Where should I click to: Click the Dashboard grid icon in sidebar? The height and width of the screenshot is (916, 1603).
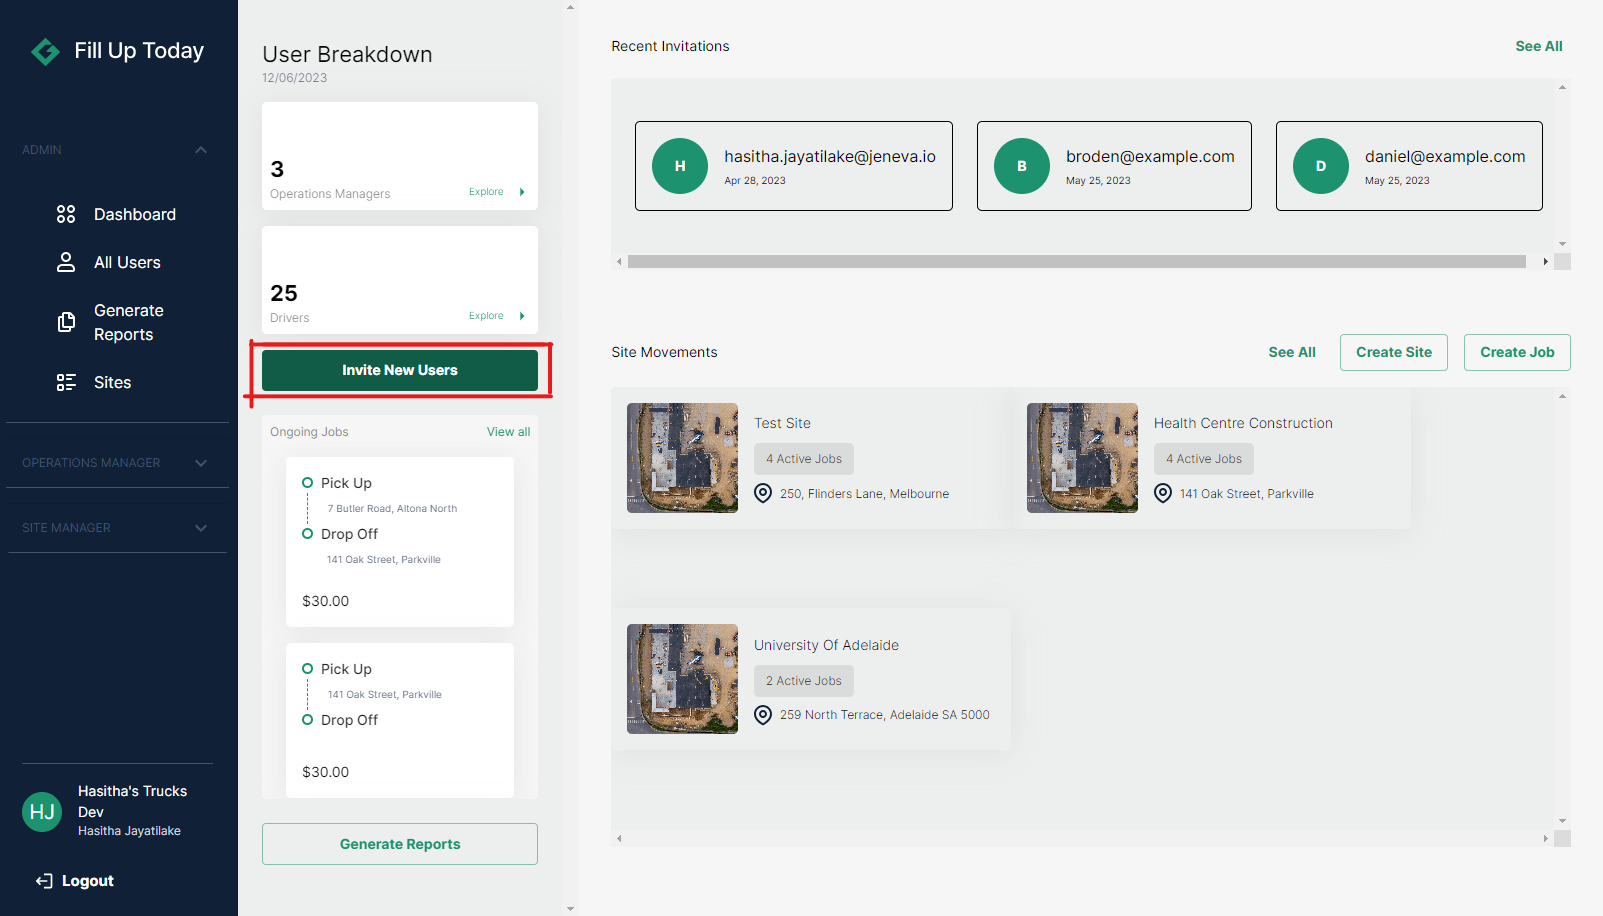pyautogui.click(x=66, y=214)
